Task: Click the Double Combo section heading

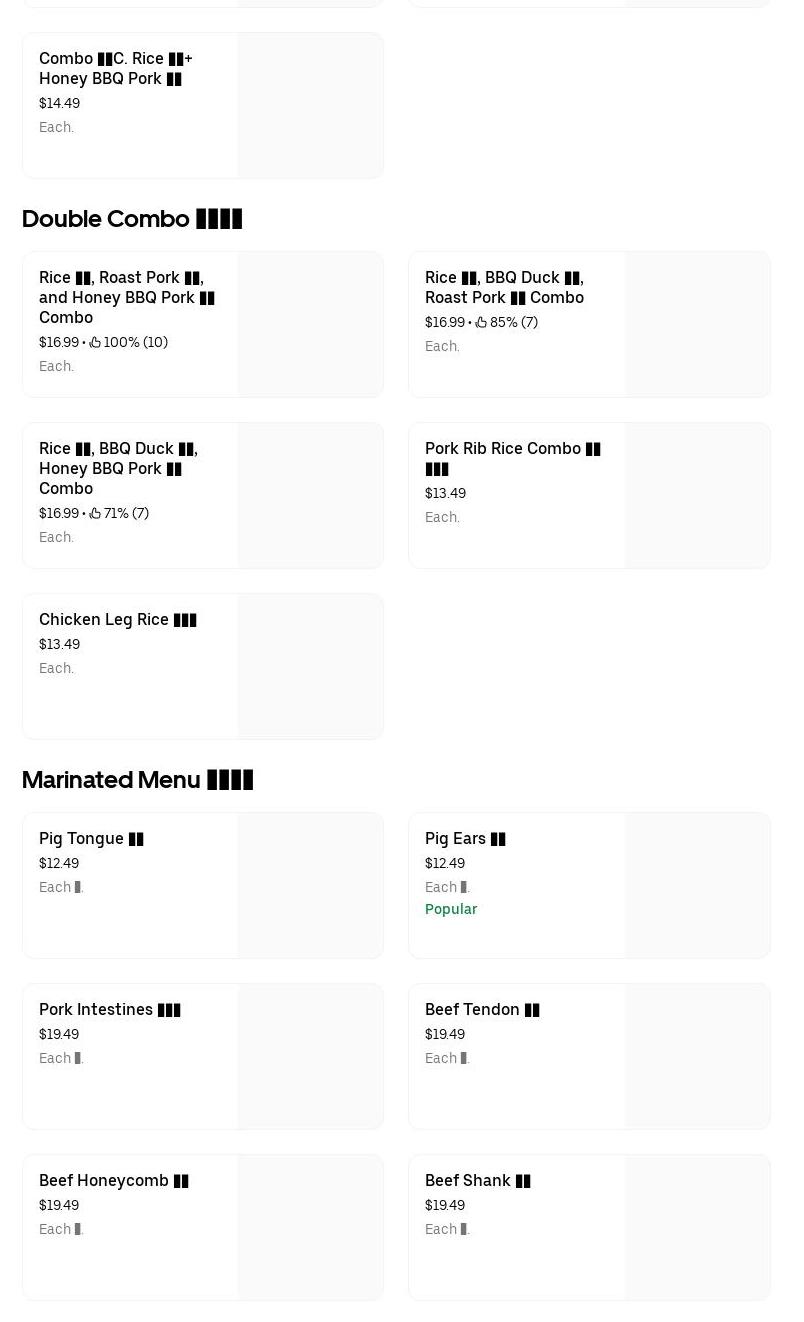Action: (x=132, y=218)
